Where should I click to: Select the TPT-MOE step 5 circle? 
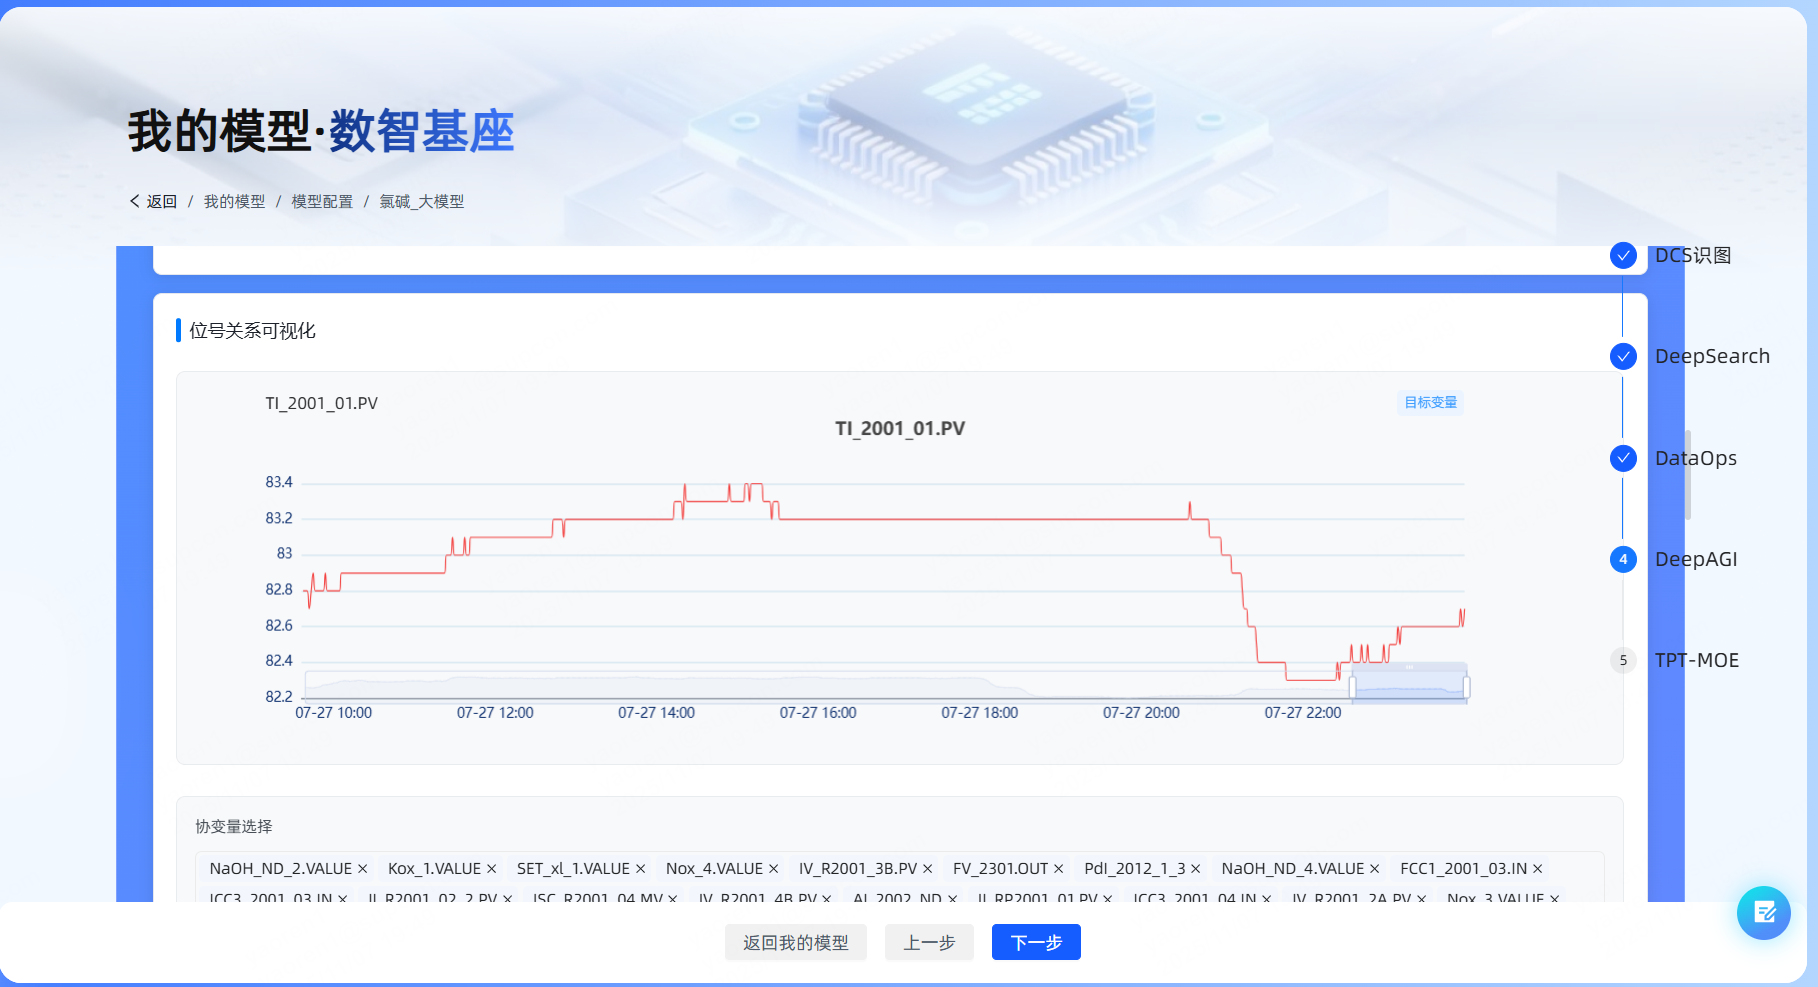tap(1623, 660)
